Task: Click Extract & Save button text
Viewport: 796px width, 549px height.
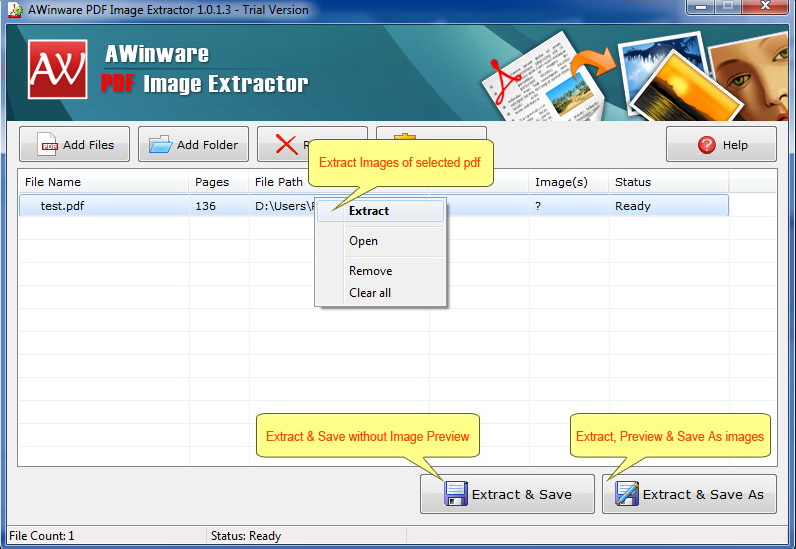Action: (x=522, y=494)
